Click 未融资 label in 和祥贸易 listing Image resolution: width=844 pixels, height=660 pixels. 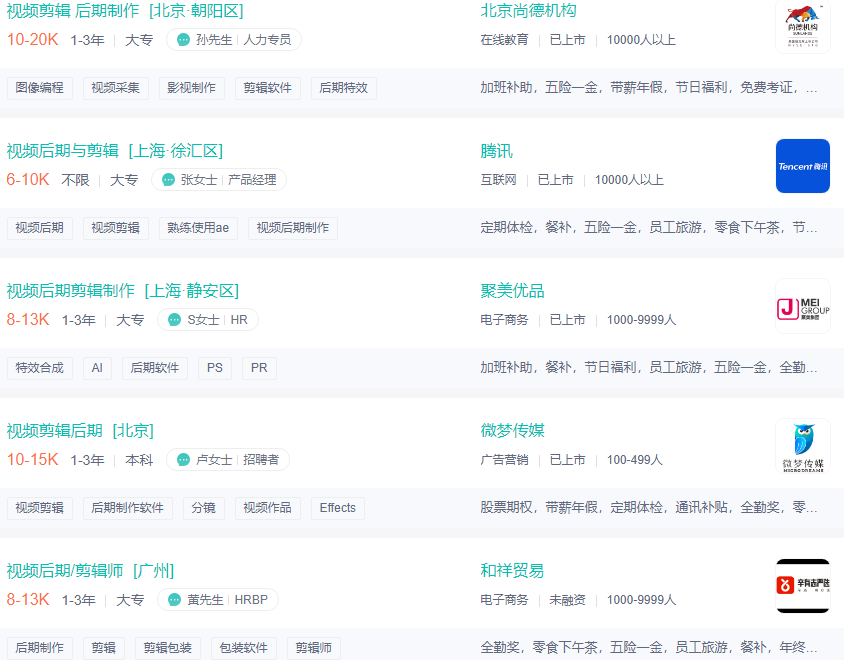(567, 600)
